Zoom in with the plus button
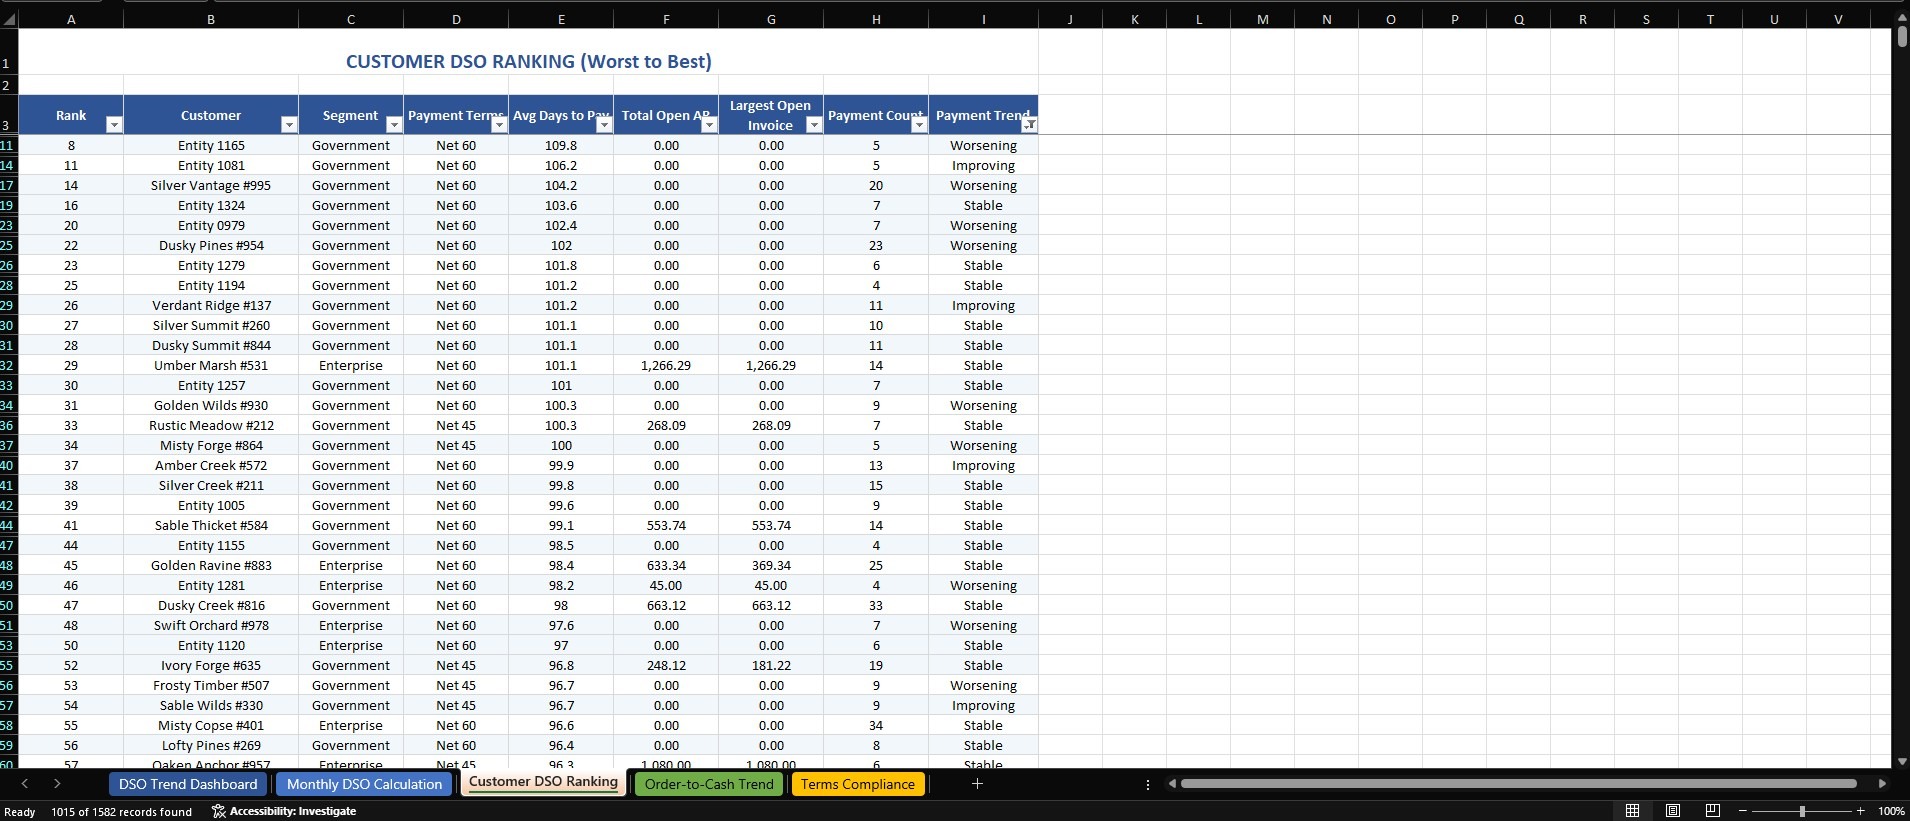Screen dimensions: 1910x821 point(1861,811)
